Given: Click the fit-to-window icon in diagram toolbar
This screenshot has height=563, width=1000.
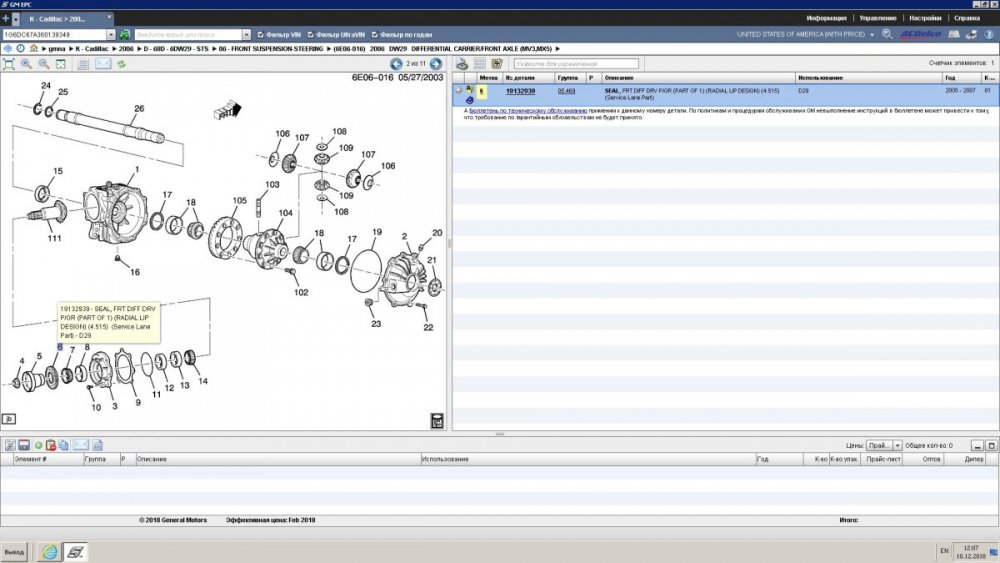Looking at the screenshot, I should (x=9, y=64).
